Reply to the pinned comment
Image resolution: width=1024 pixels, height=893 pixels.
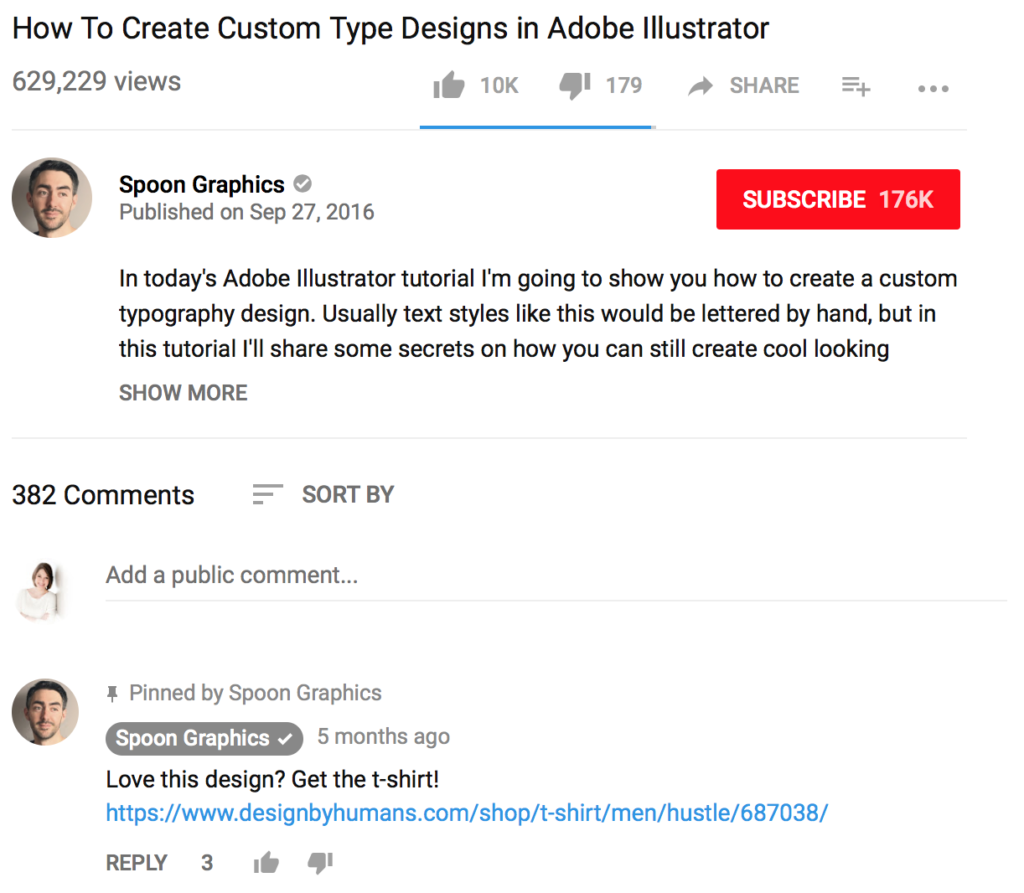click(x=136, y=861)
